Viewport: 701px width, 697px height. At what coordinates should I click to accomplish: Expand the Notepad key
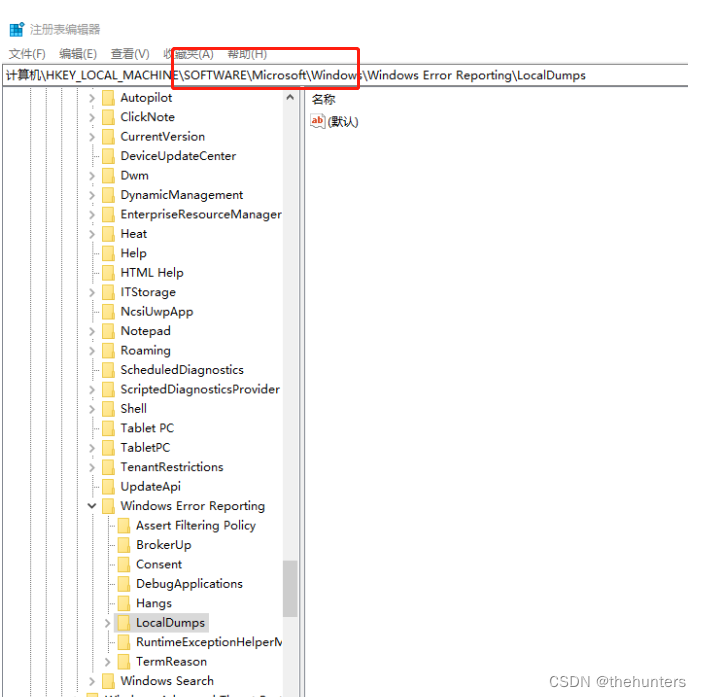(92, 331)
